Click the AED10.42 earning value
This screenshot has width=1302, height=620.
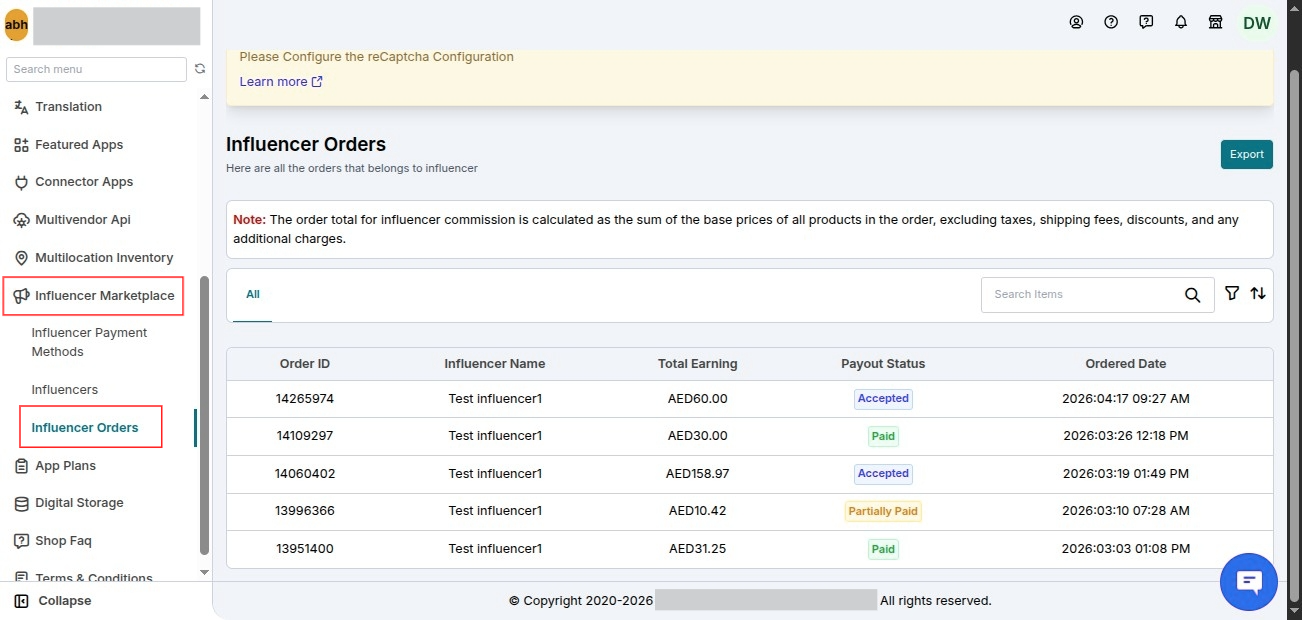tap(698, 511)
